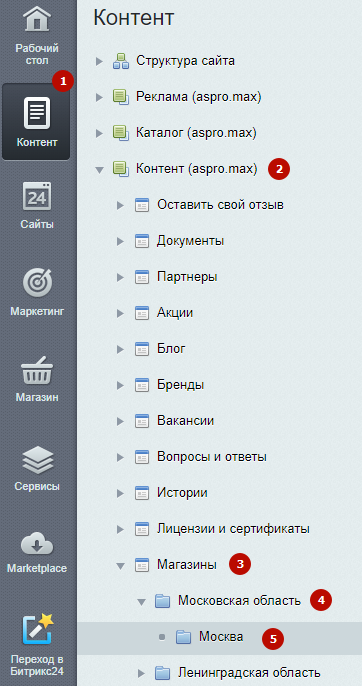This screenshot has width=362, height=686.
Task: Select the Контент sidebar section icon
Action: point(37,113)
